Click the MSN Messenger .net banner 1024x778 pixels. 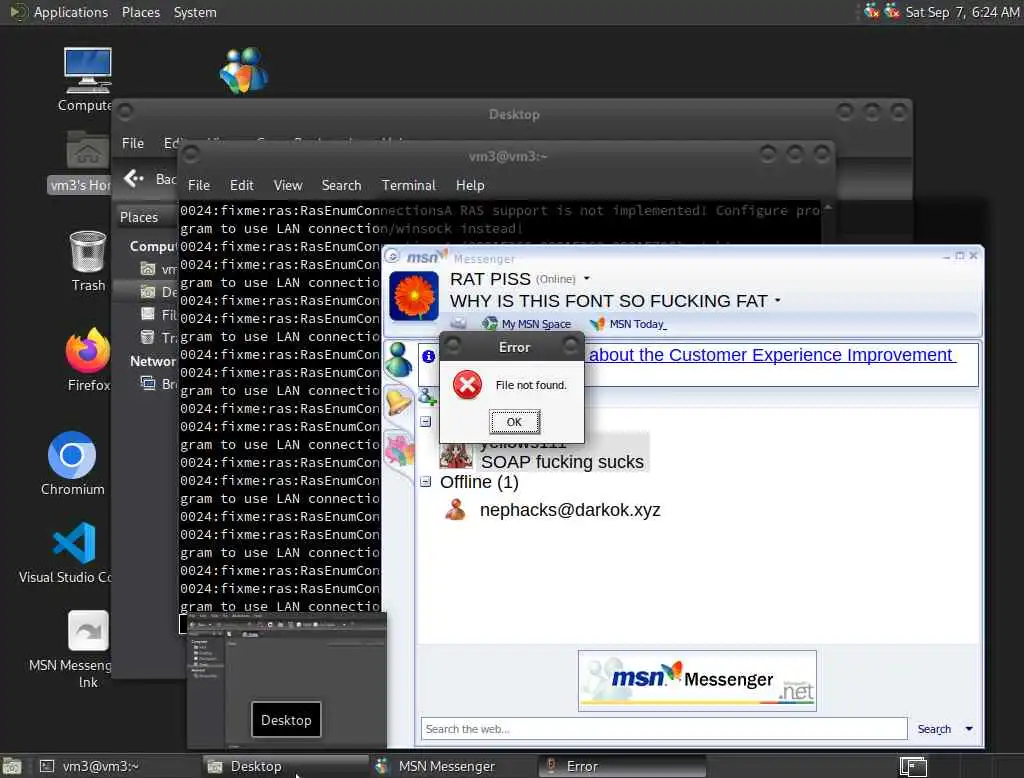[697, 681]
